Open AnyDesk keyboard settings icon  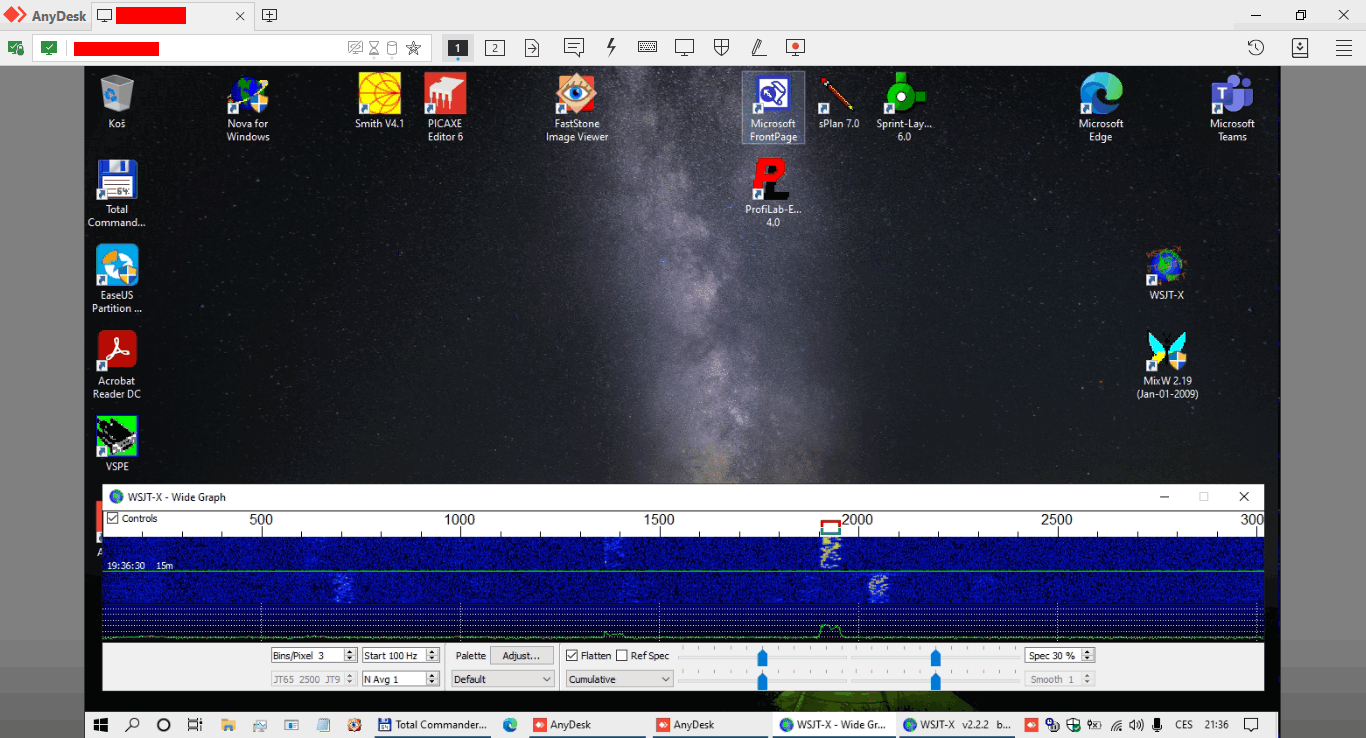pos(647,47)
